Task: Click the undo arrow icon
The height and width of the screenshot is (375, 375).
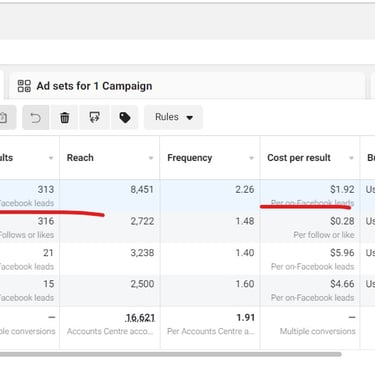Action: click(x=35, y=117)
